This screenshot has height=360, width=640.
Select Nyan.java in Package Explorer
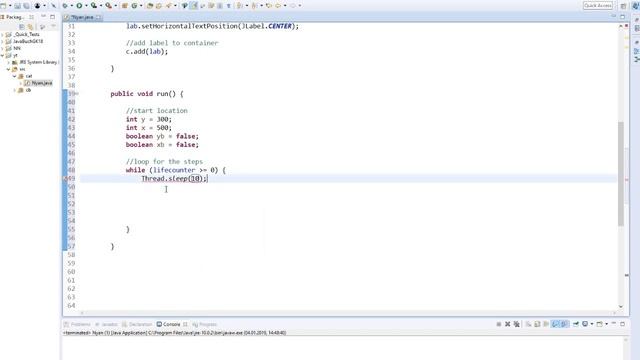(39, 83)
